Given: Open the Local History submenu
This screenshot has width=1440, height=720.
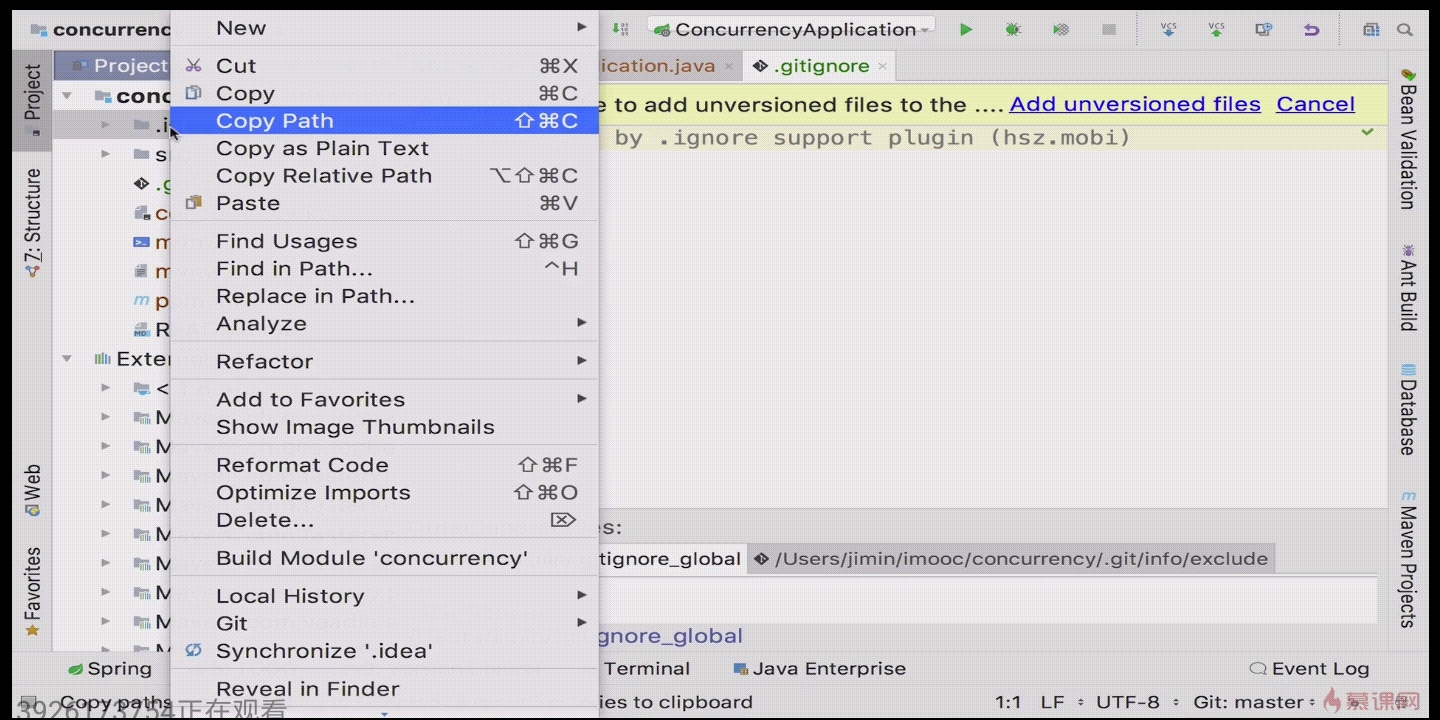Looking at the screenshot, I should coord(385,596).
